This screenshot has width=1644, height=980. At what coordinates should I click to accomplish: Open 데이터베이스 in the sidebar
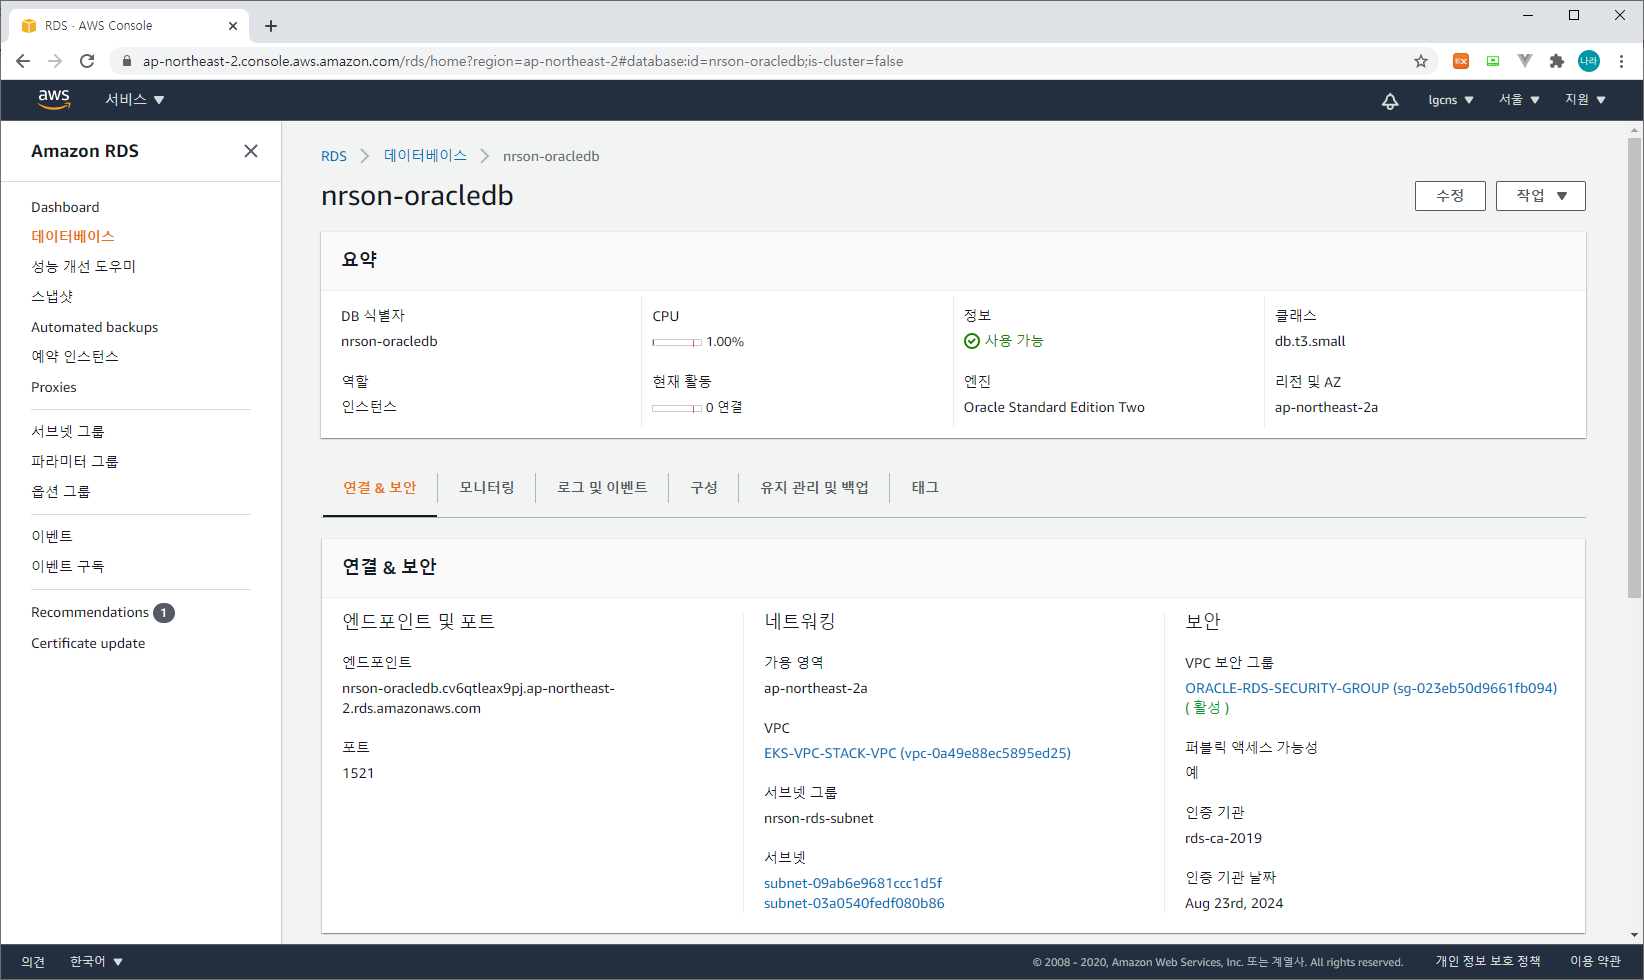coord(73,237)
